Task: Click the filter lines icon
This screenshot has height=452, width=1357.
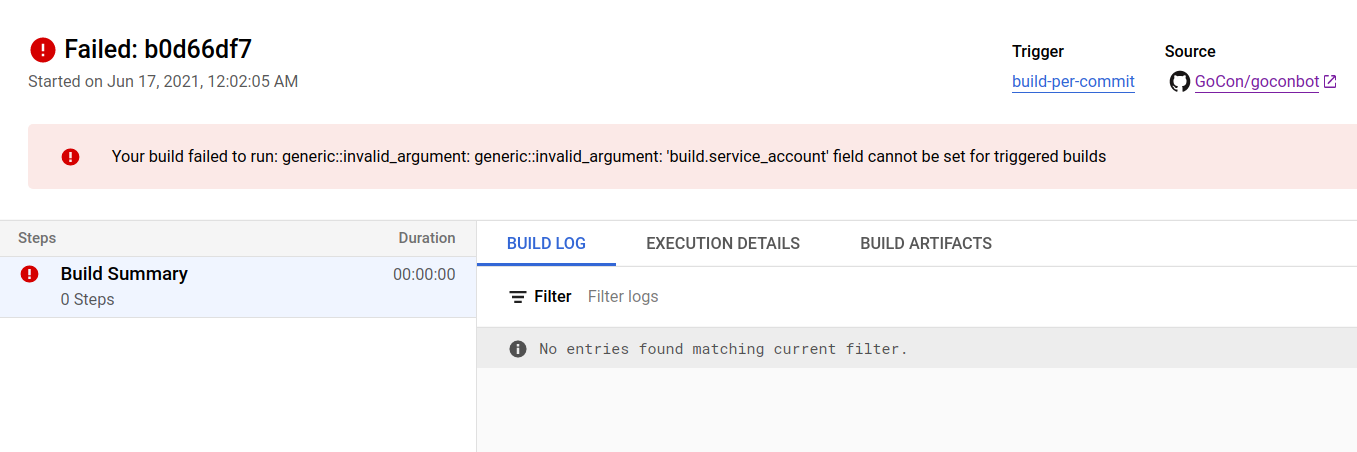Action: [x=518, y=297]
